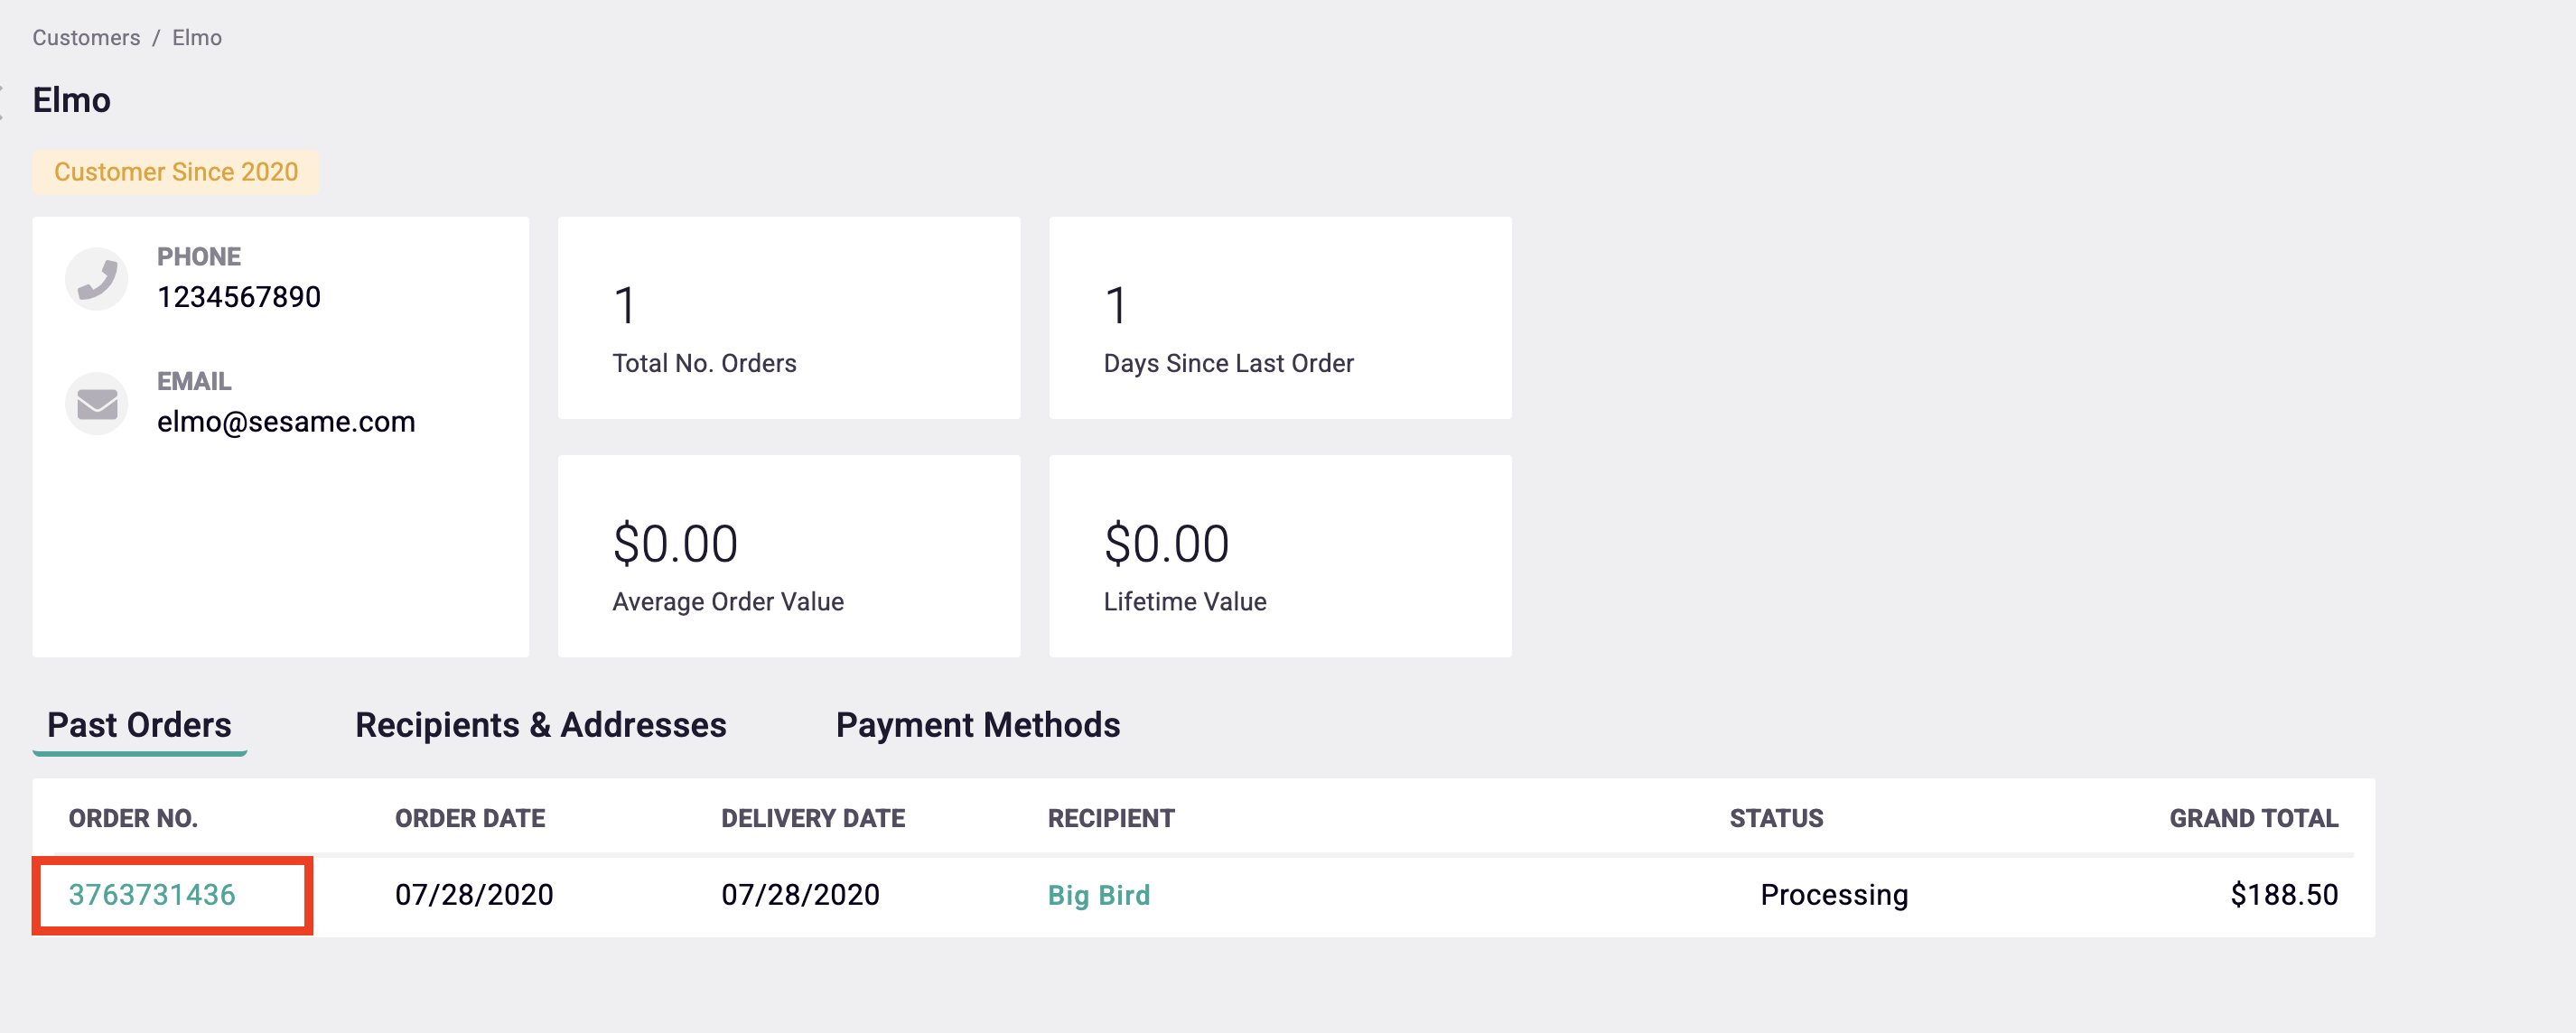Click the Customer Since 2020 badge
Image resolution: width=2576 pixels, height=1033 pixels.
[x=176, y=172]
